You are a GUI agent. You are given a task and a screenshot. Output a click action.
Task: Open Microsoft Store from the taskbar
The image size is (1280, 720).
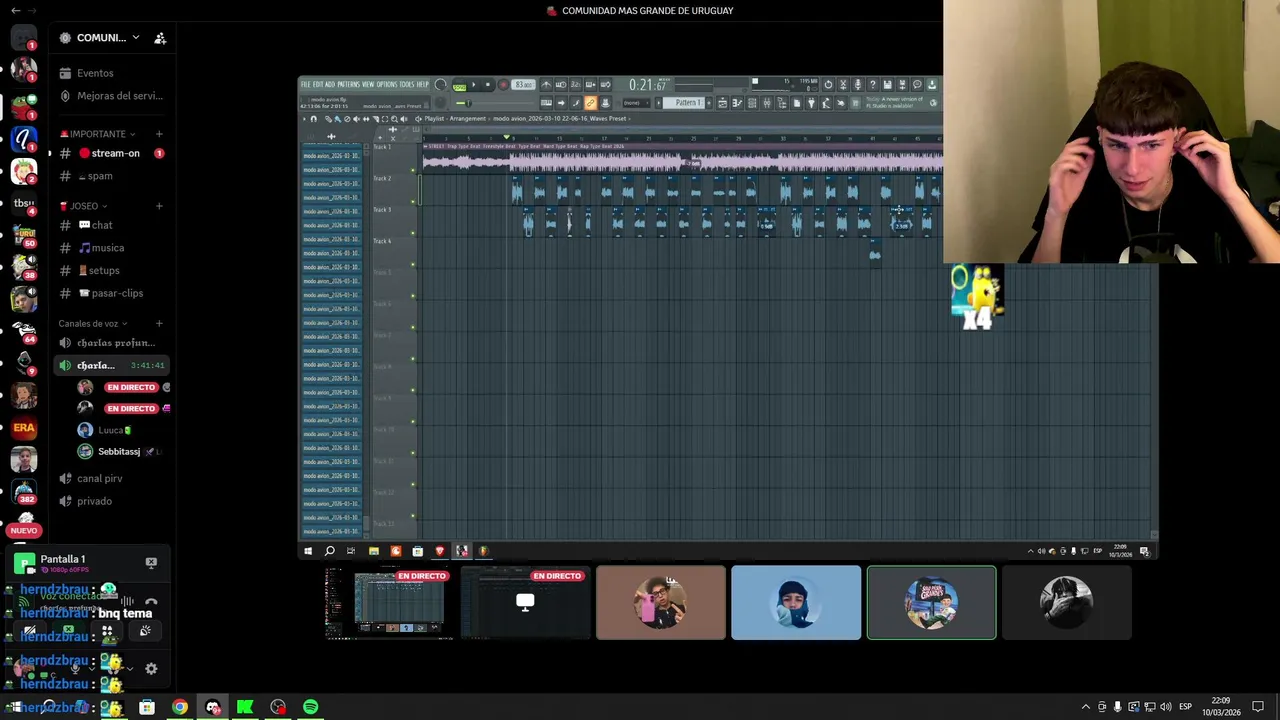[147, 707]
